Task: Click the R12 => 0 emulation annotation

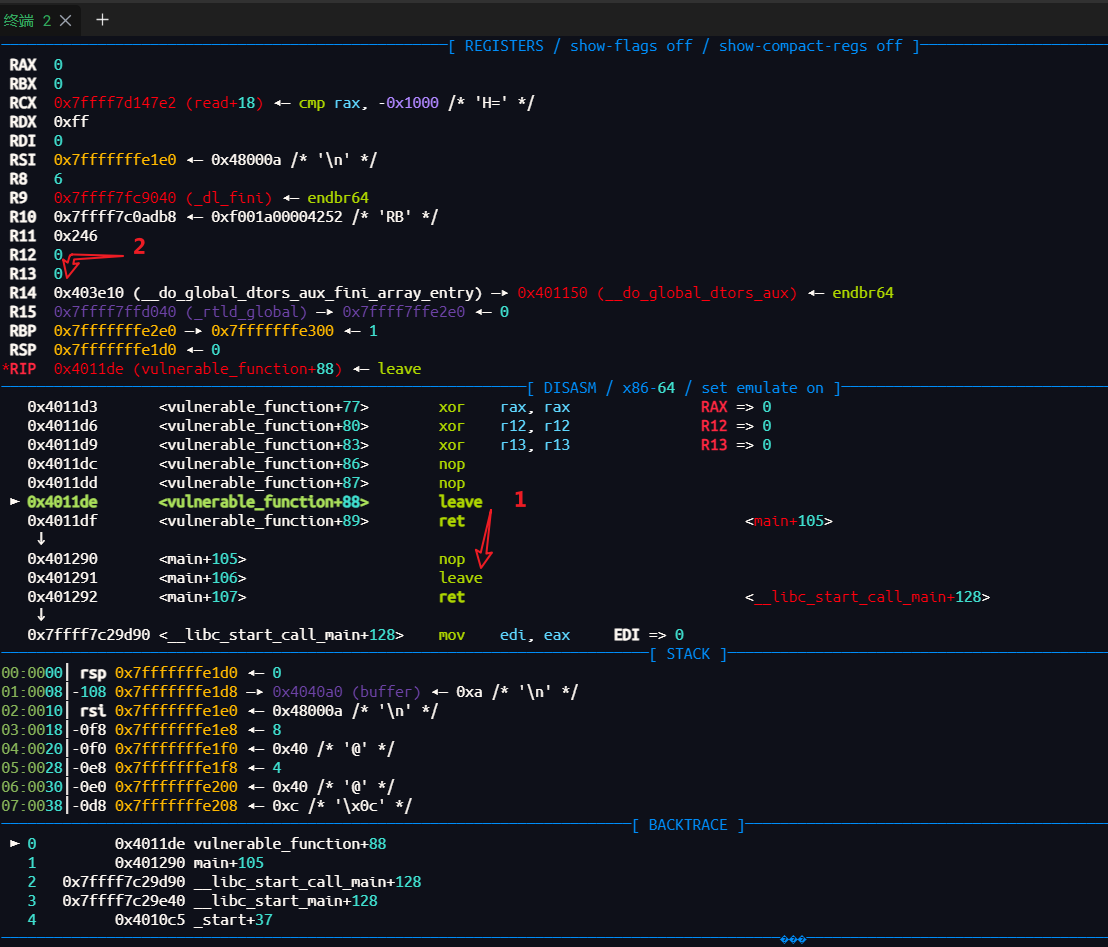Action: click(x=736, y=427)
